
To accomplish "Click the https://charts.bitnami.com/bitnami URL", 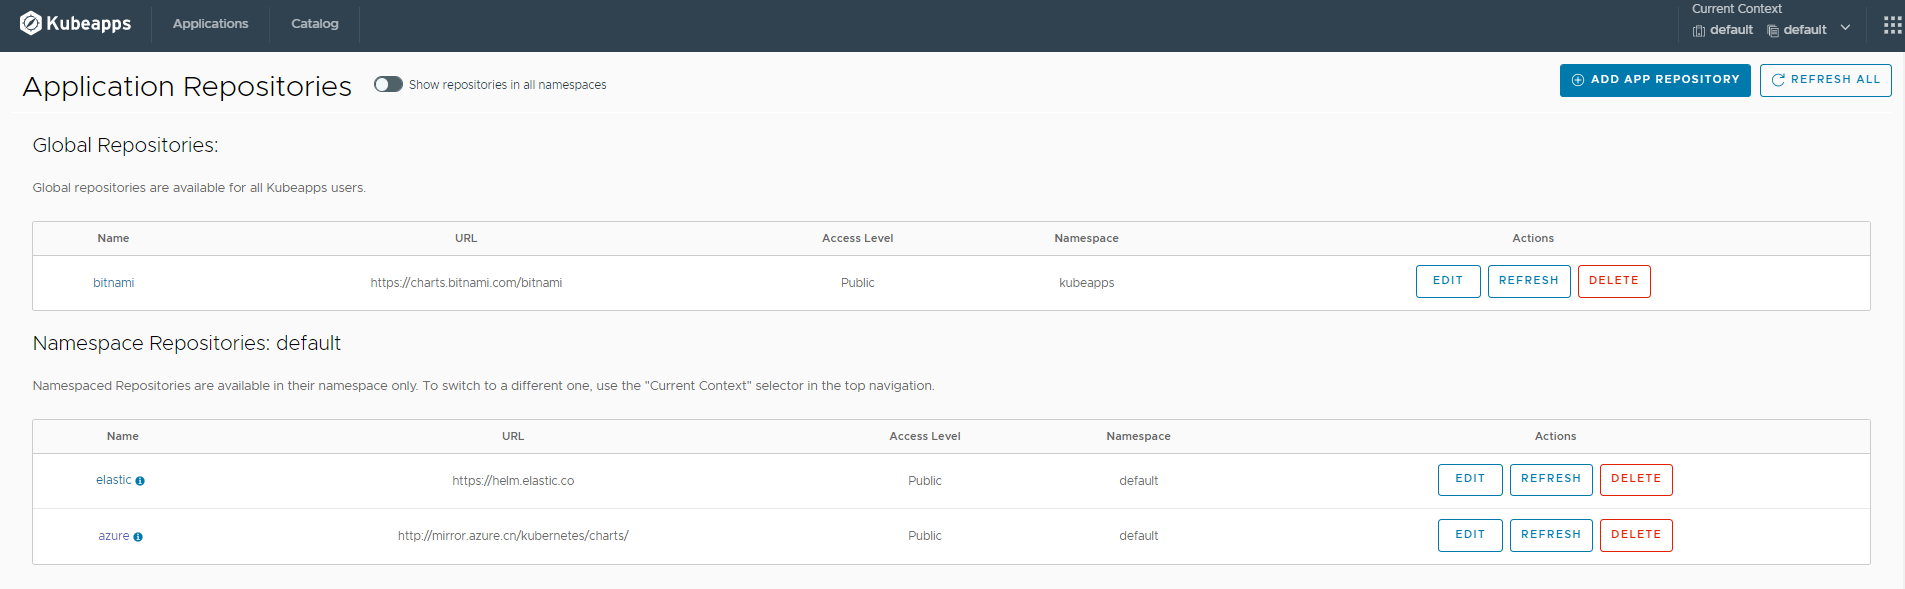I will 466,283.
